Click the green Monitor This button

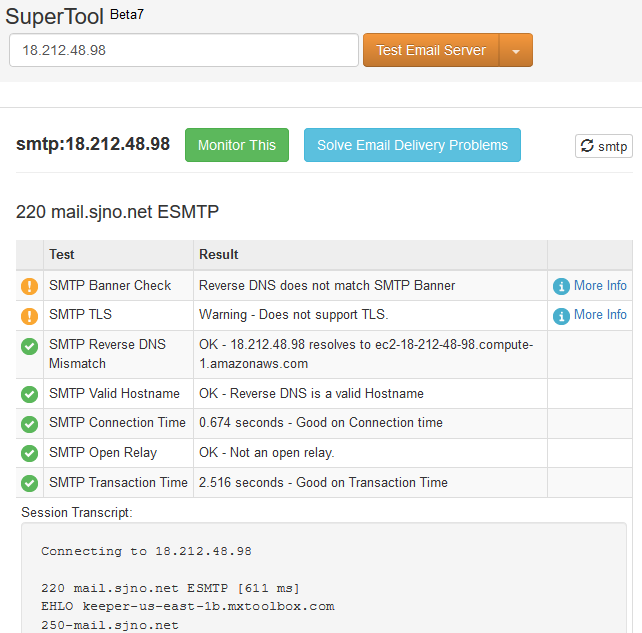tap(237, 145)
